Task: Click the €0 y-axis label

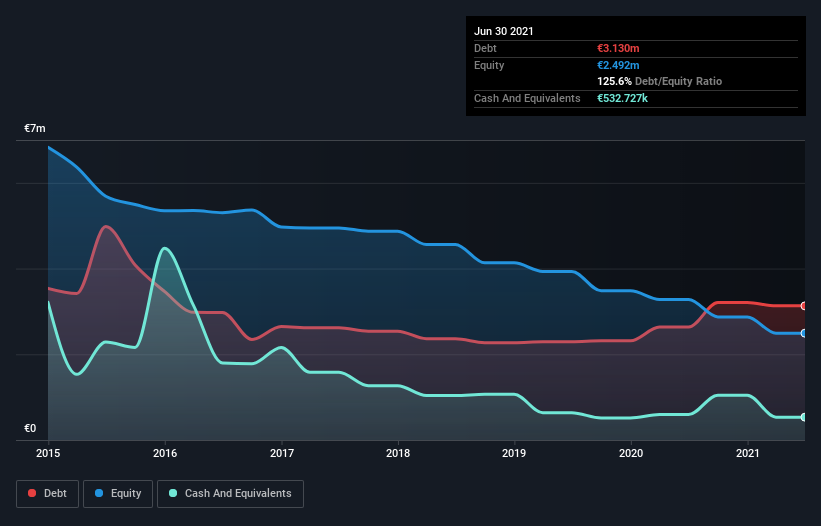Action: [30, 429]
